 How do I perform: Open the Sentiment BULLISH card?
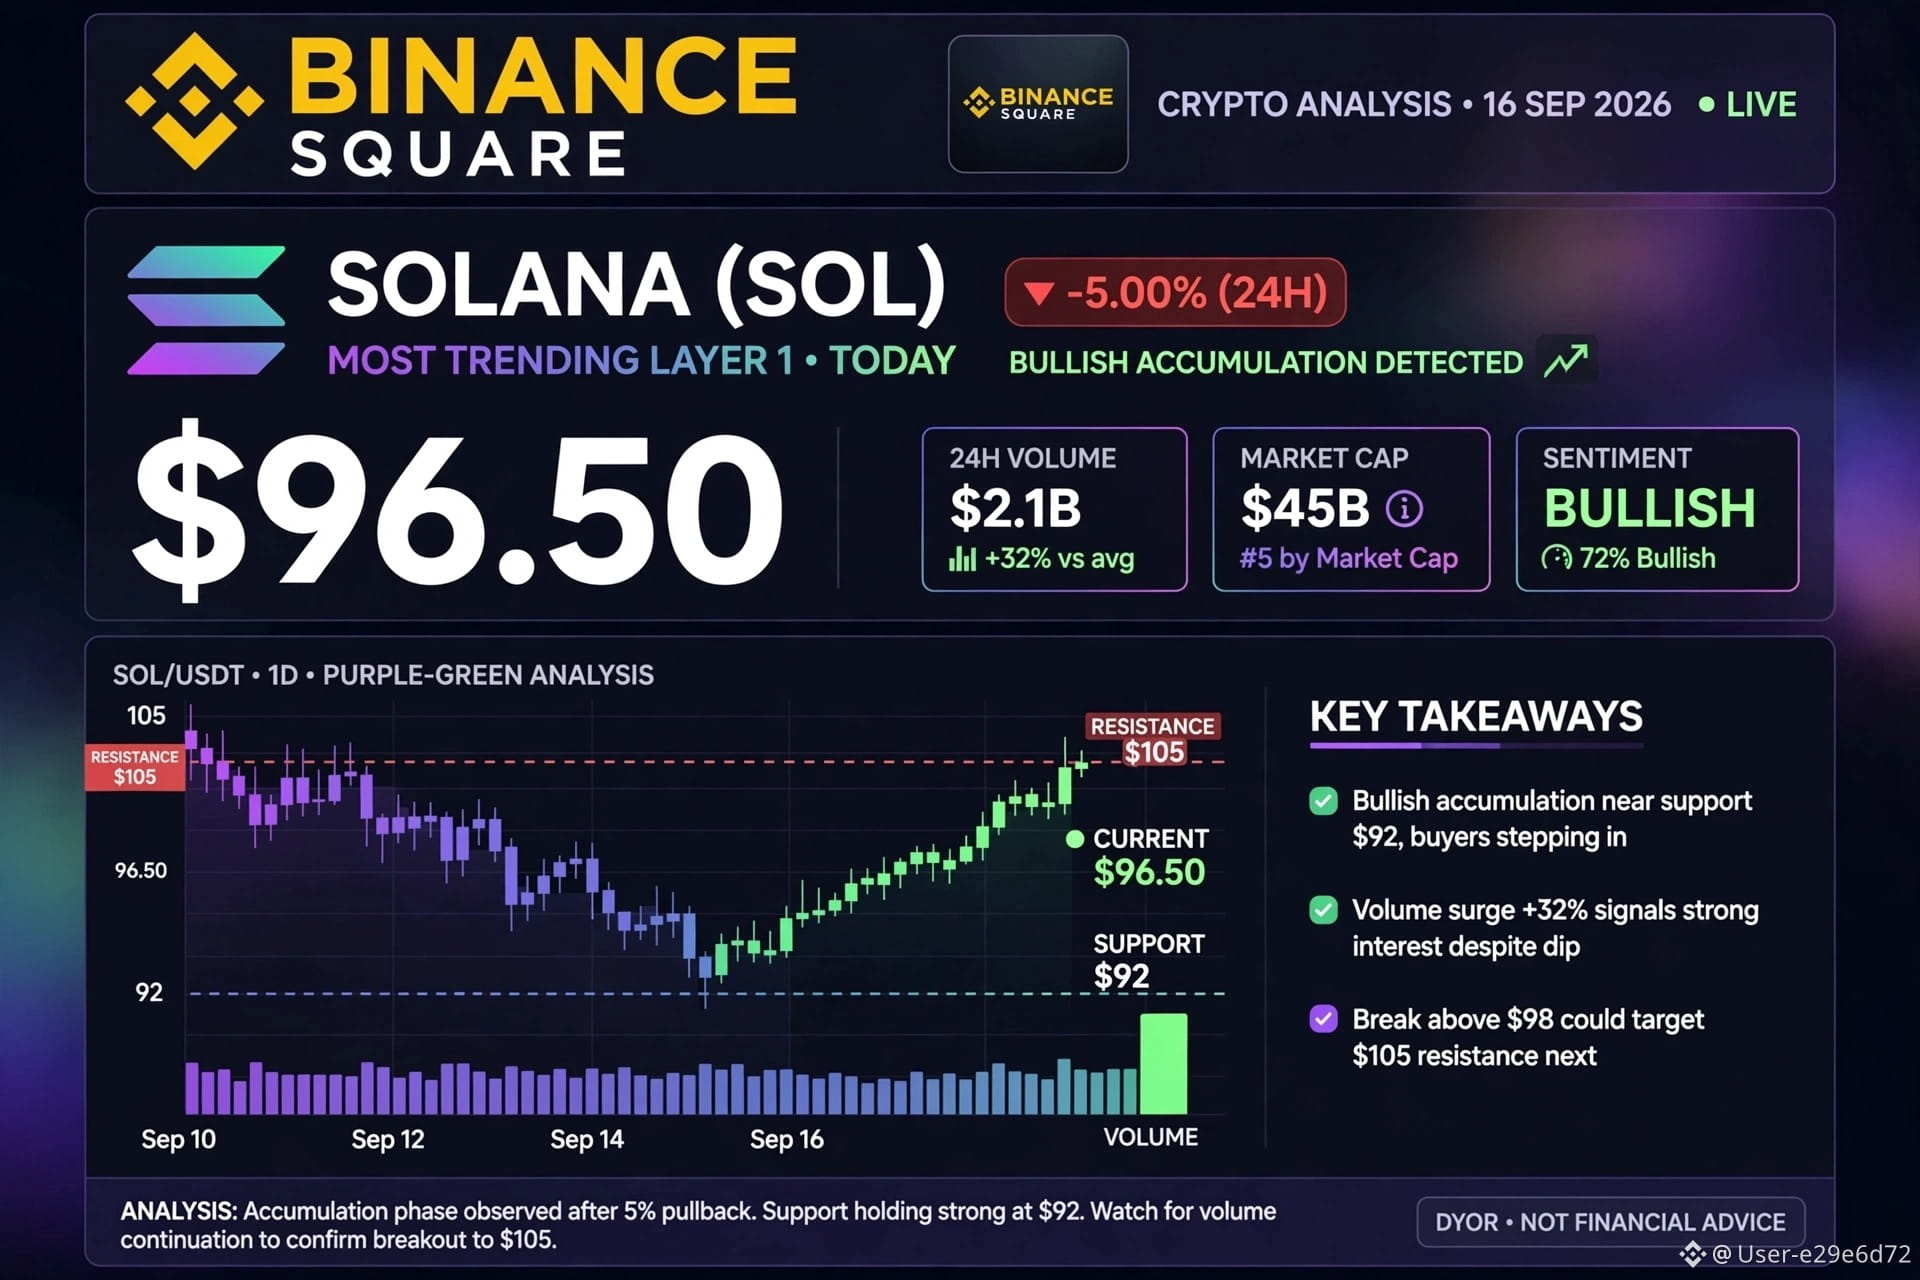[x=1657, y=509]
